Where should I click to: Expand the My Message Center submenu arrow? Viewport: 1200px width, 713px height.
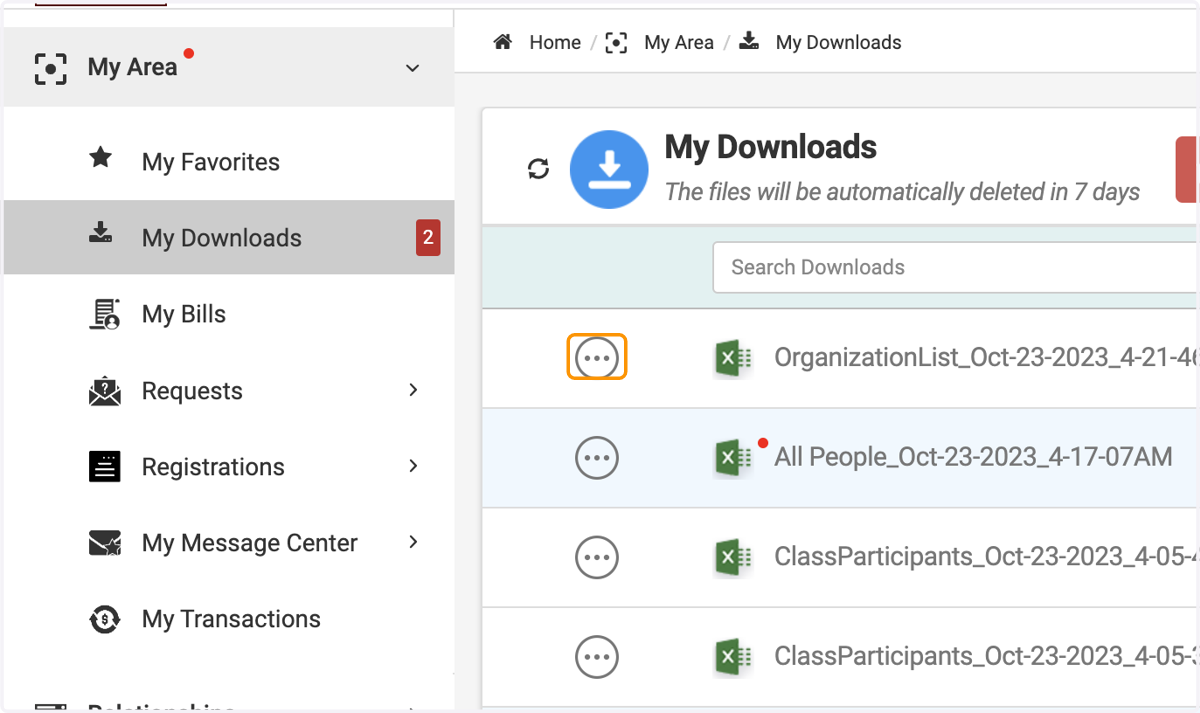[x=413, y=541]
